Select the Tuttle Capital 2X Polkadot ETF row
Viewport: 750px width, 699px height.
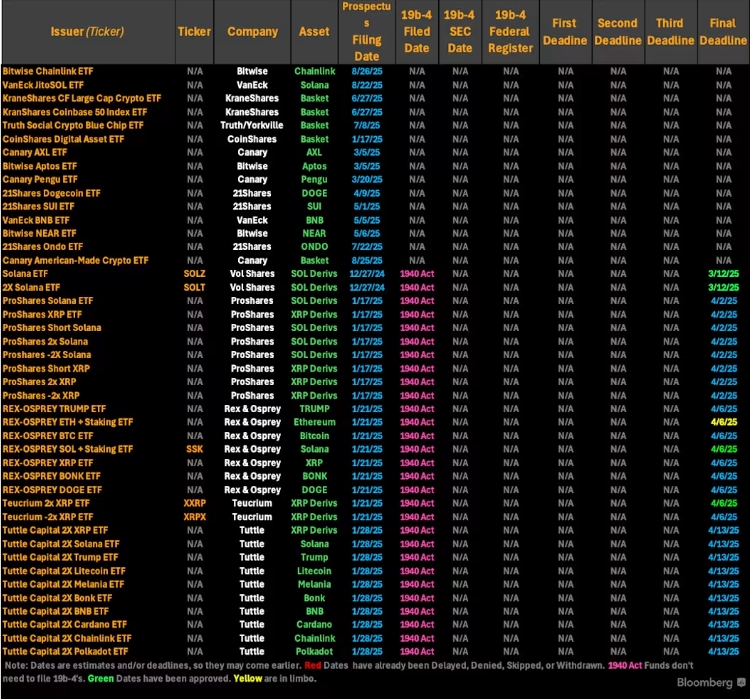coord(66,651)
